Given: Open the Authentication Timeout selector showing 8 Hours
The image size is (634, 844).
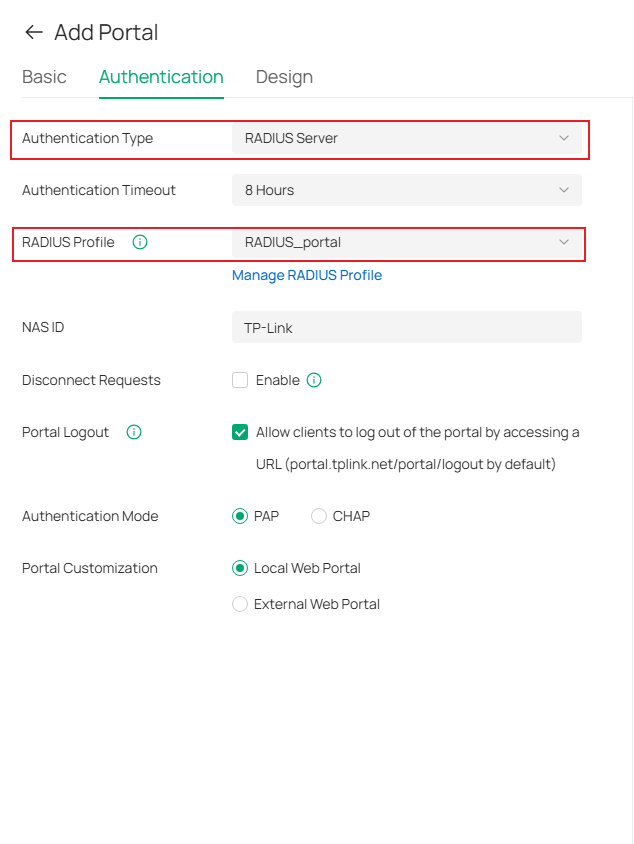Looking at the screenshot, I should coord(406,189).
